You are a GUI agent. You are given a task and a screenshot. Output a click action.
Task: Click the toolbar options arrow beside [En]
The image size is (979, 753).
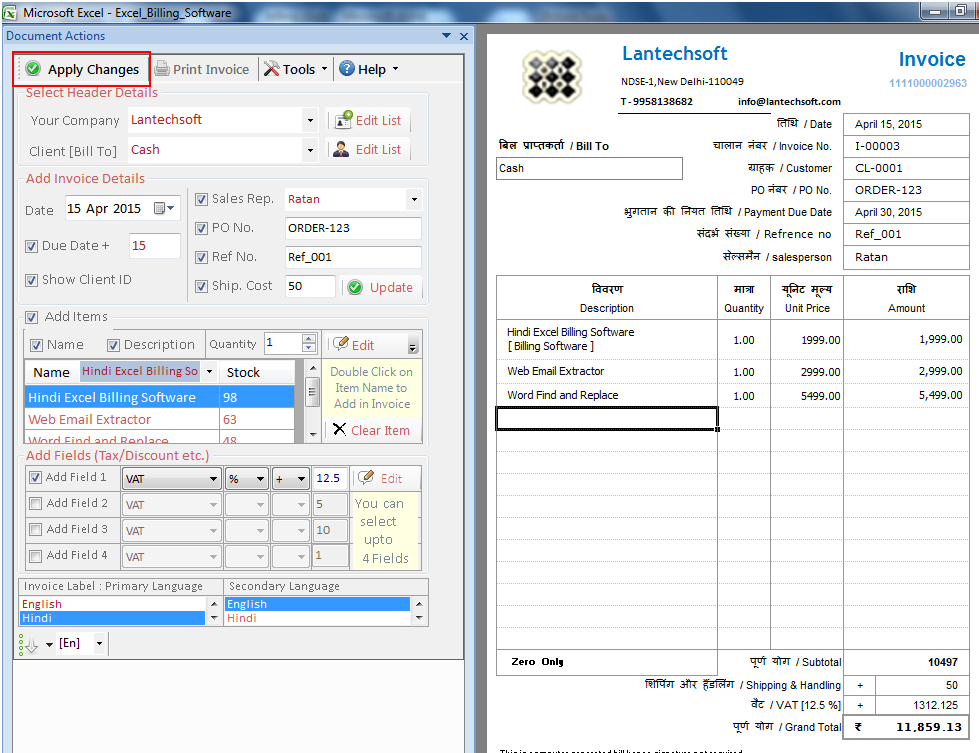click(x=49, y=644)
